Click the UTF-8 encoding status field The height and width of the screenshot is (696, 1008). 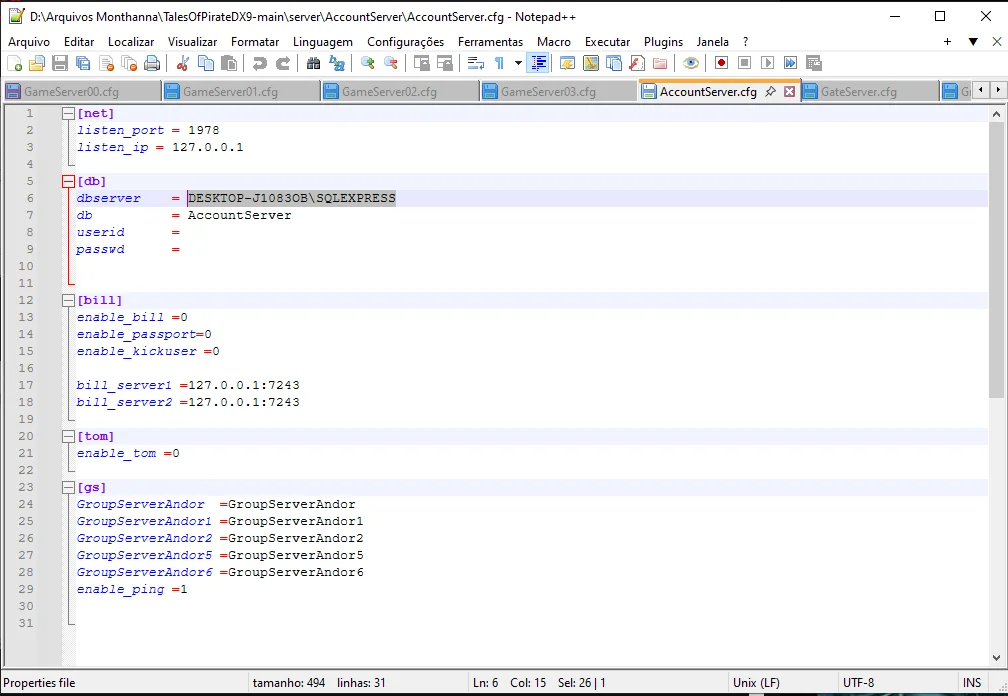(858, 683)
